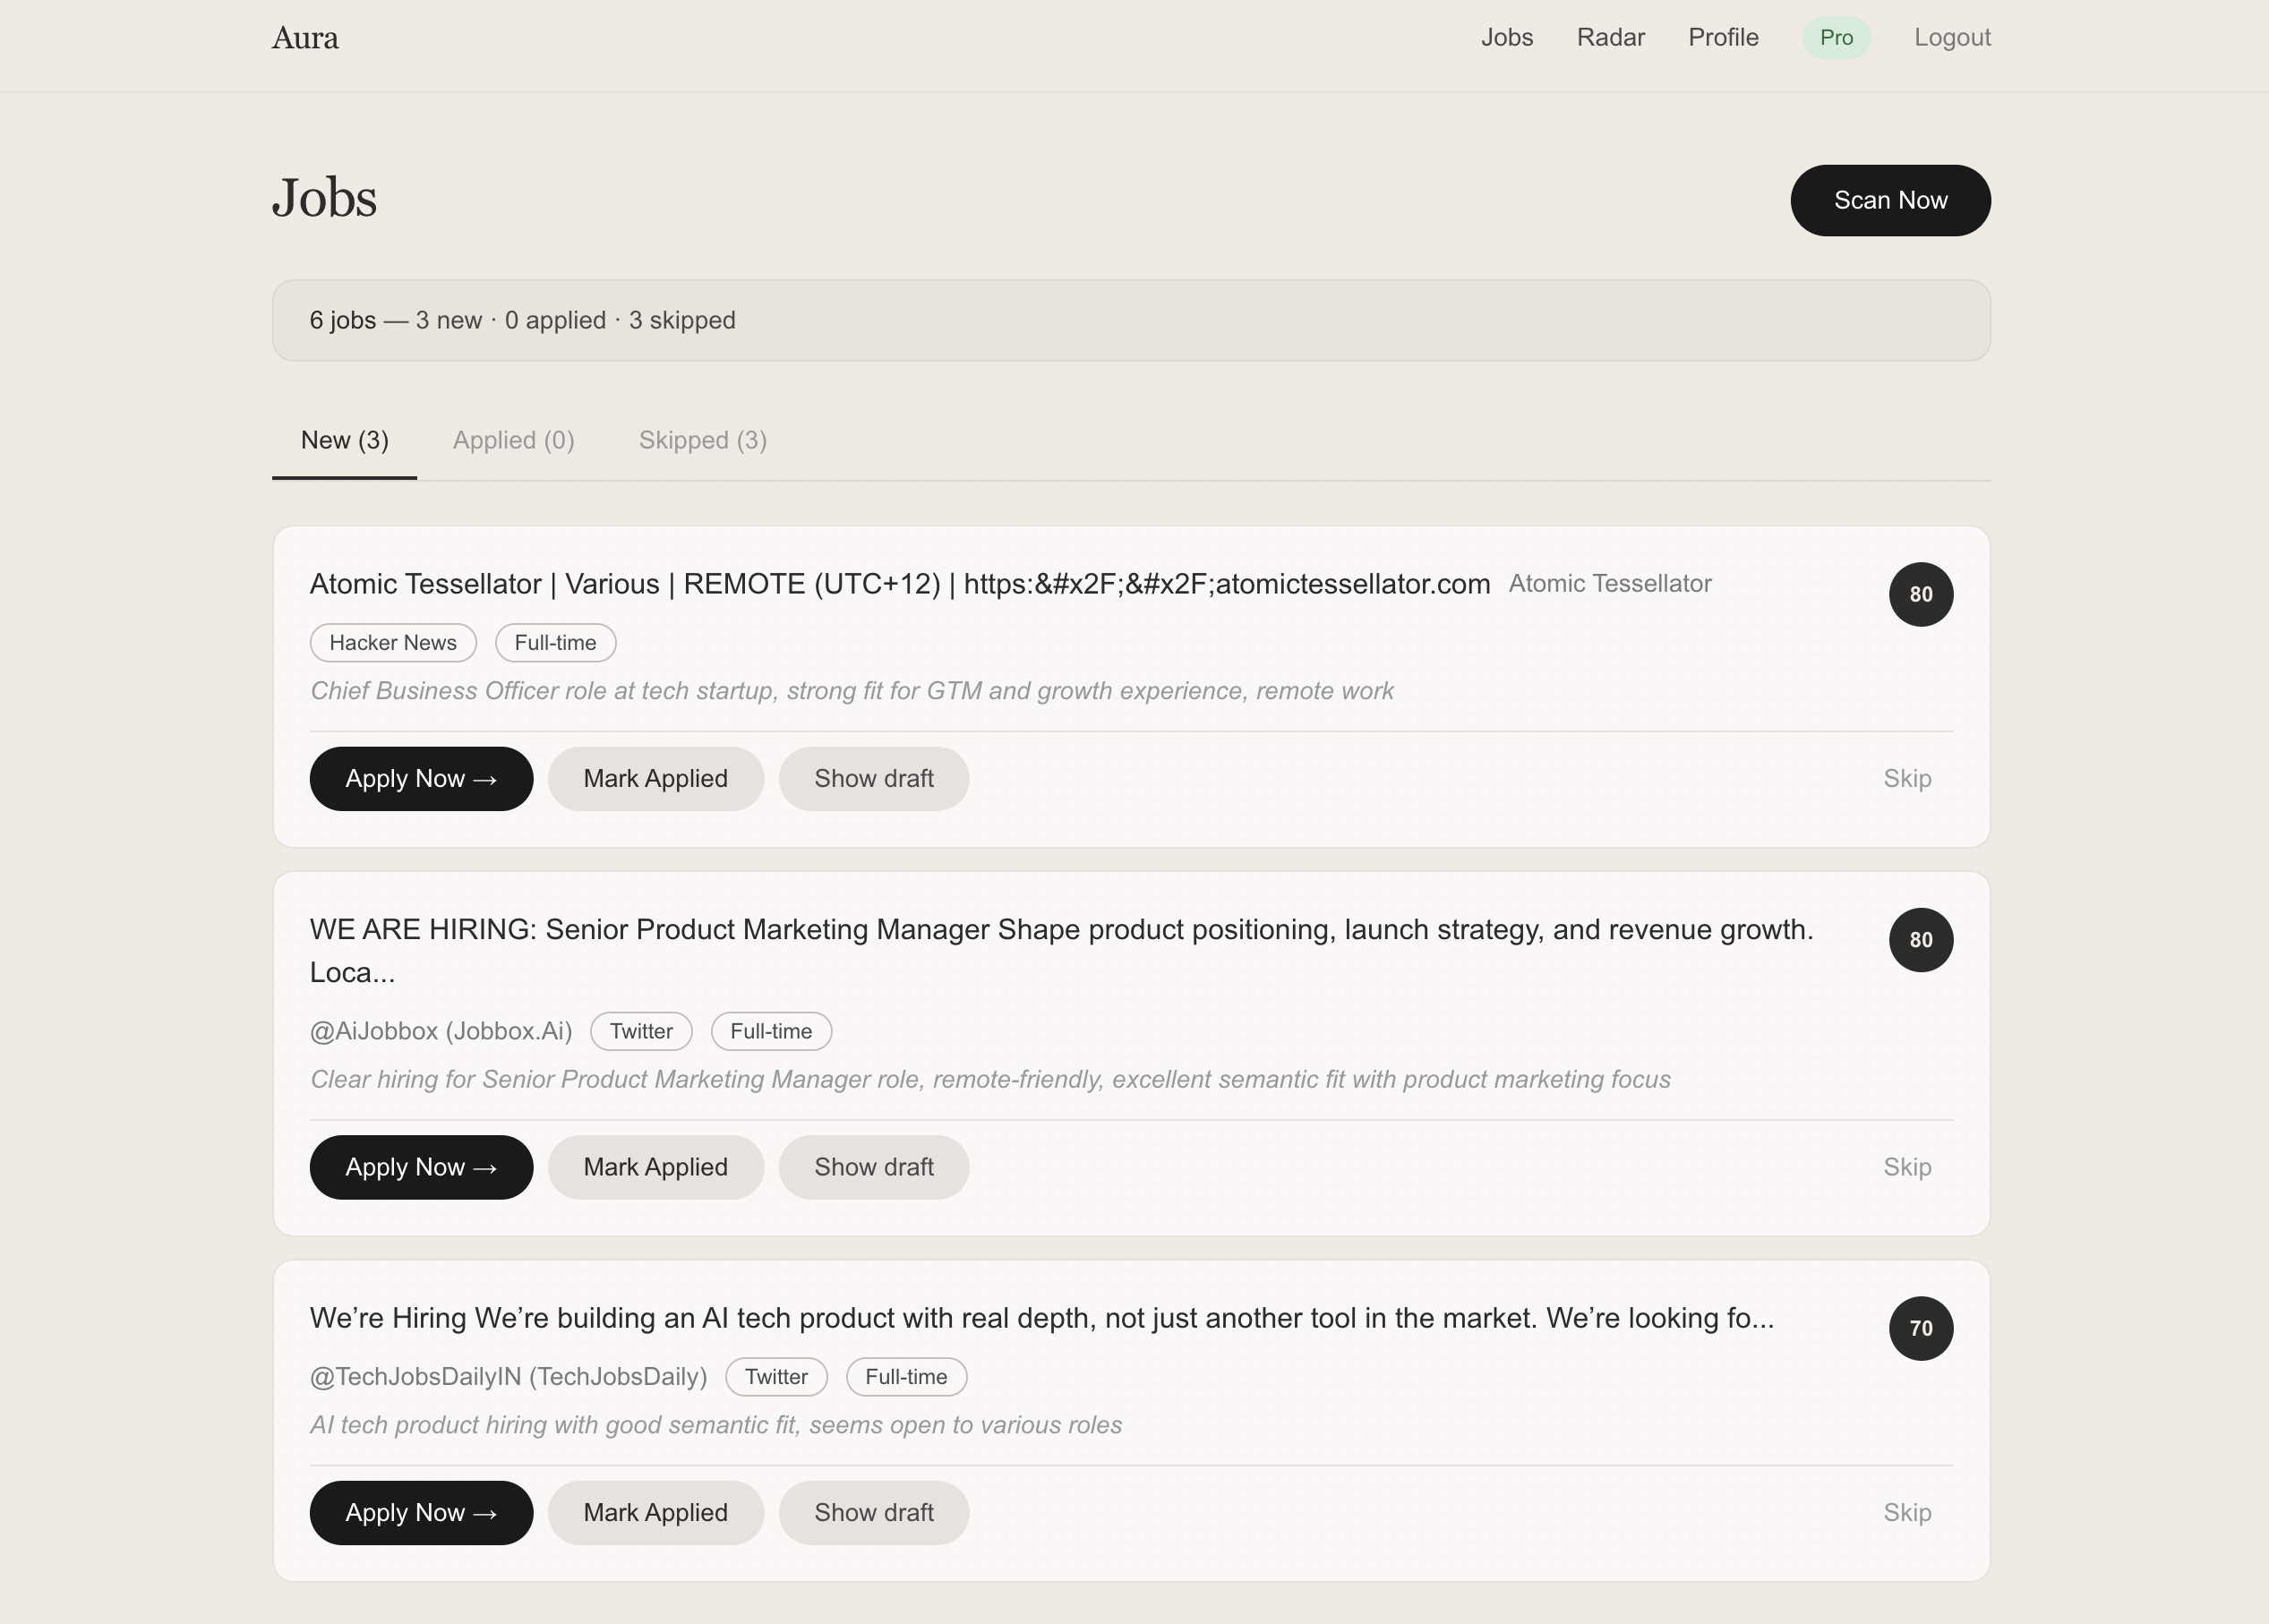Image resolution: width=2269 pixels, height=1624 pixels.
Task: Log out using the Logout link
Action: coord(1951,38)
